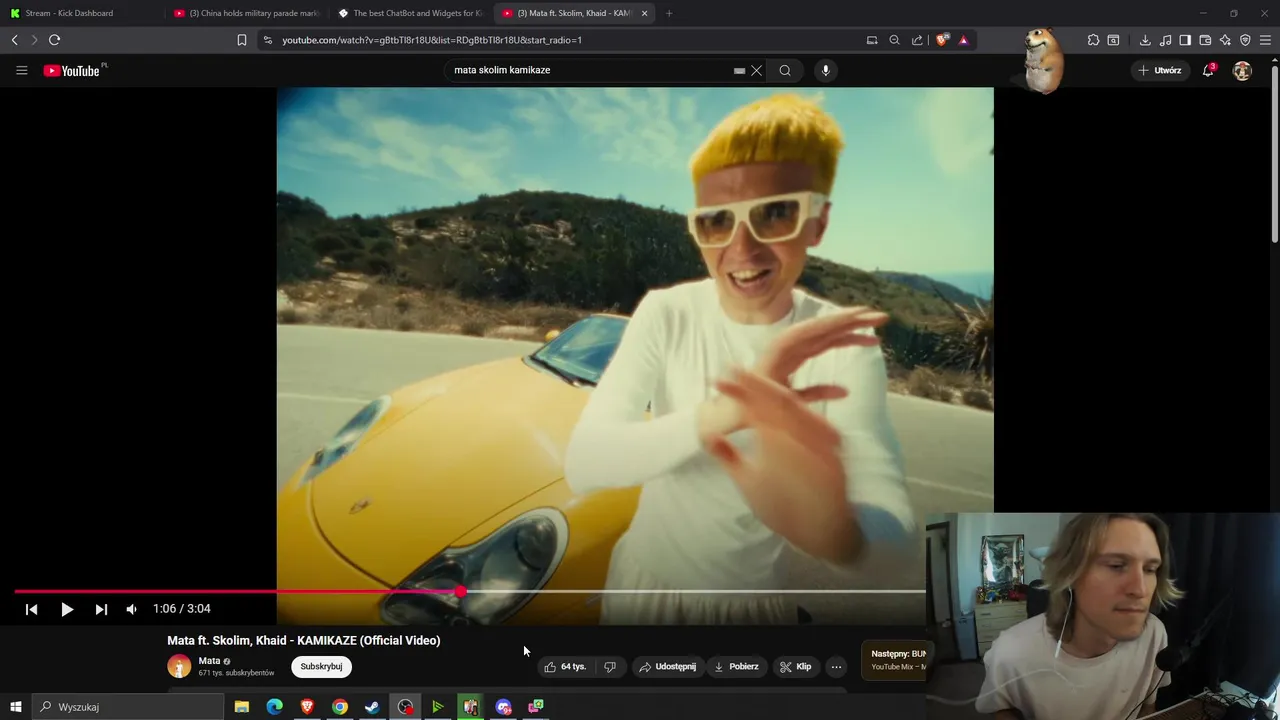Viewport: 1280px width, 720px height.
Task: Open Brave Rewards triangle icon
Action: (963, 40)
